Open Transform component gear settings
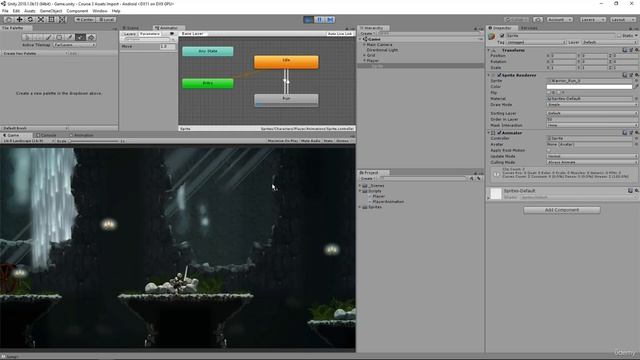Image resolution: width=640 pixels, height=360 pixels. coord(636,50)
